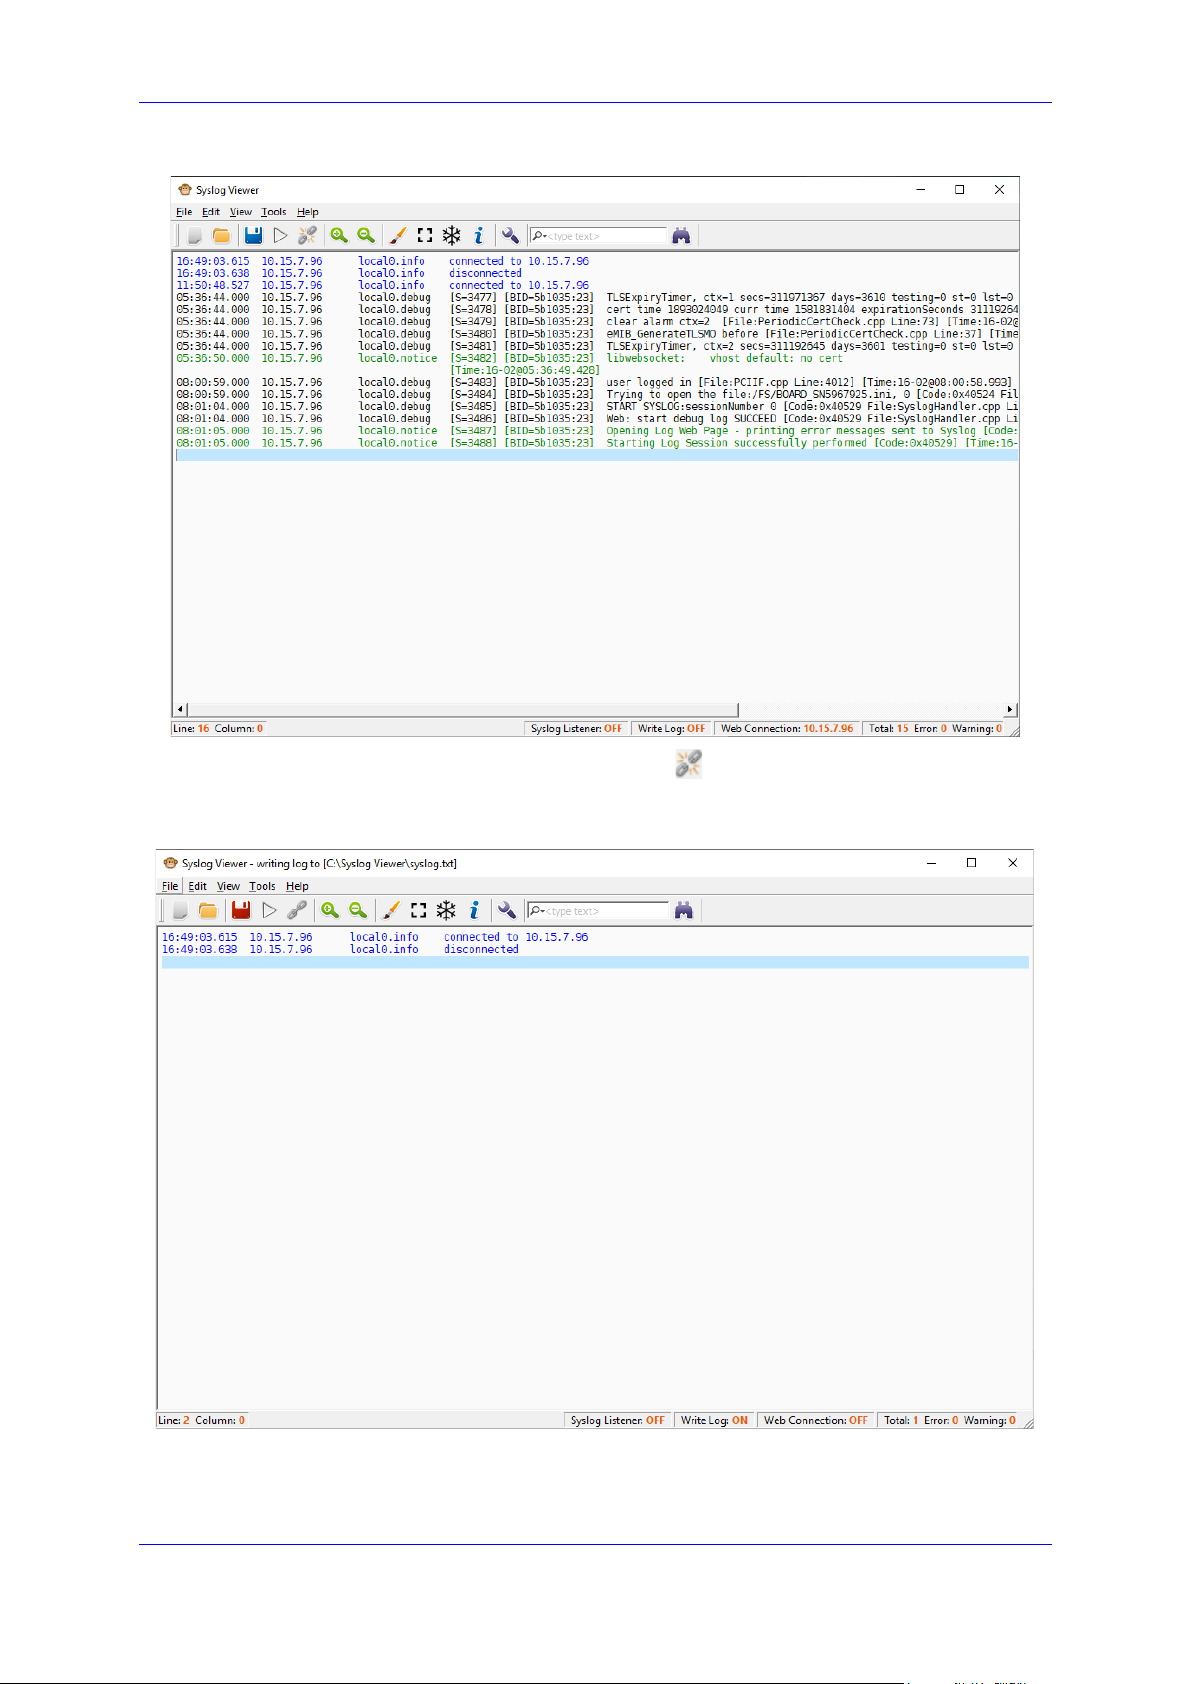1192x1684 pixels.
Task: Select 'clear alarm ctx=2' log row
Action: (x=596, y=322)
